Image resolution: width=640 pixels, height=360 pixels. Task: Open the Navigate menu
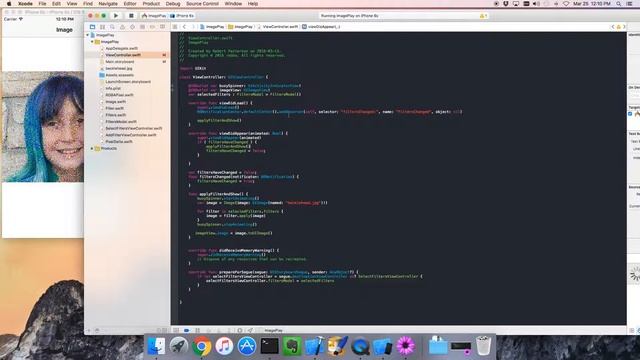108,4
